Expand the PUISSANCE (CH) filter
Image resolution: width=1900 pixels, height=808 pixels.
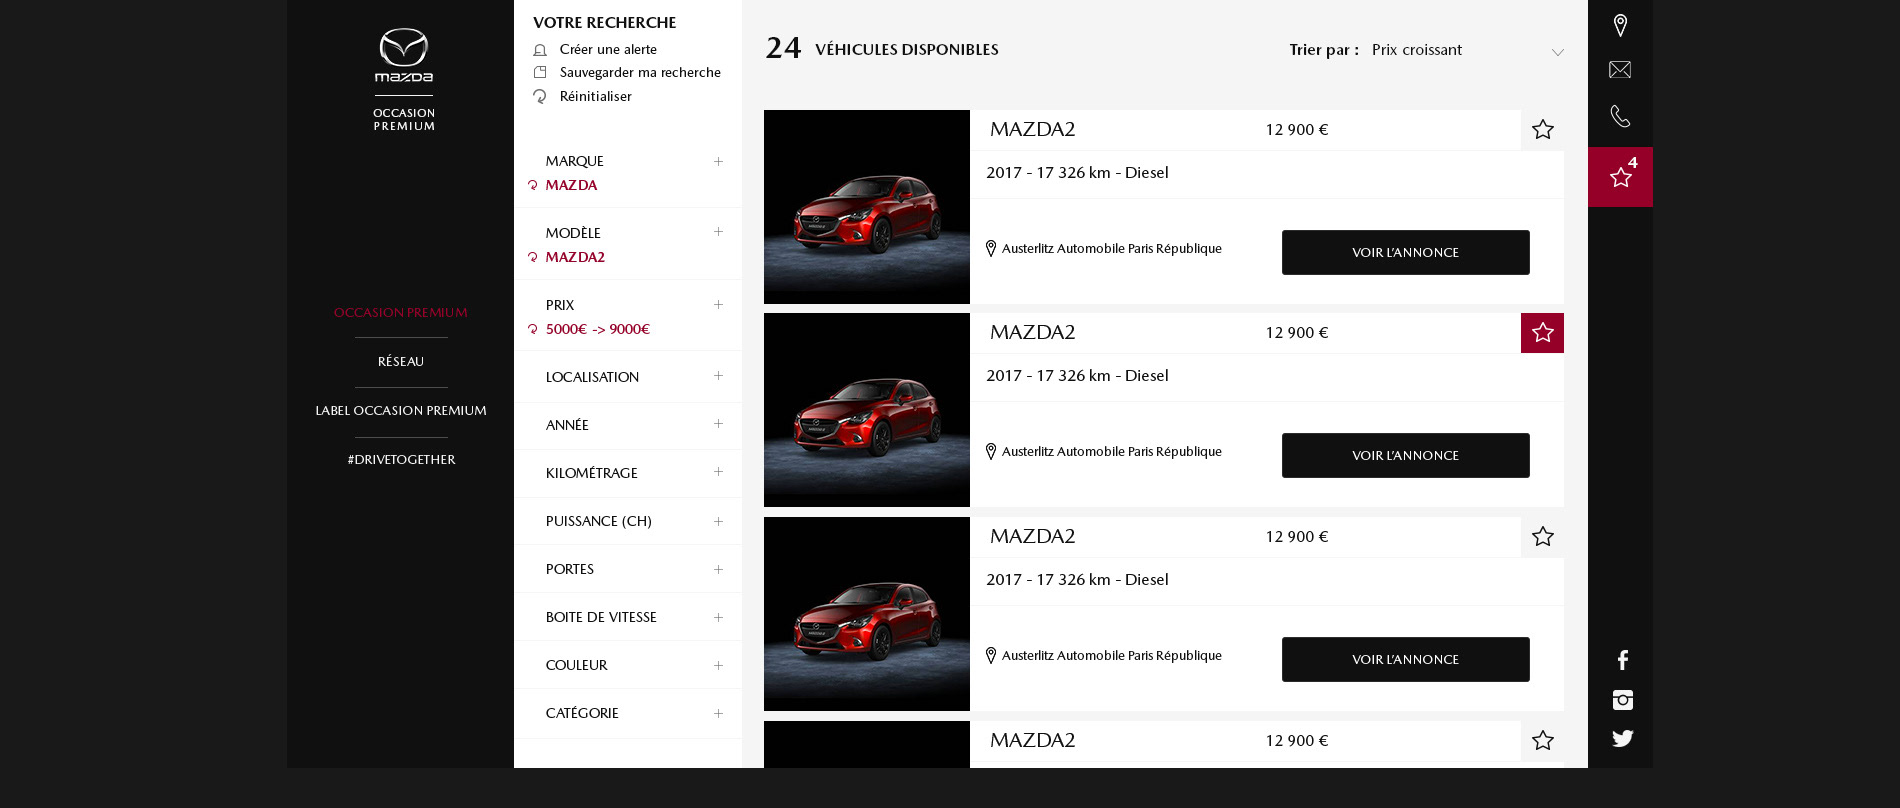718,521
